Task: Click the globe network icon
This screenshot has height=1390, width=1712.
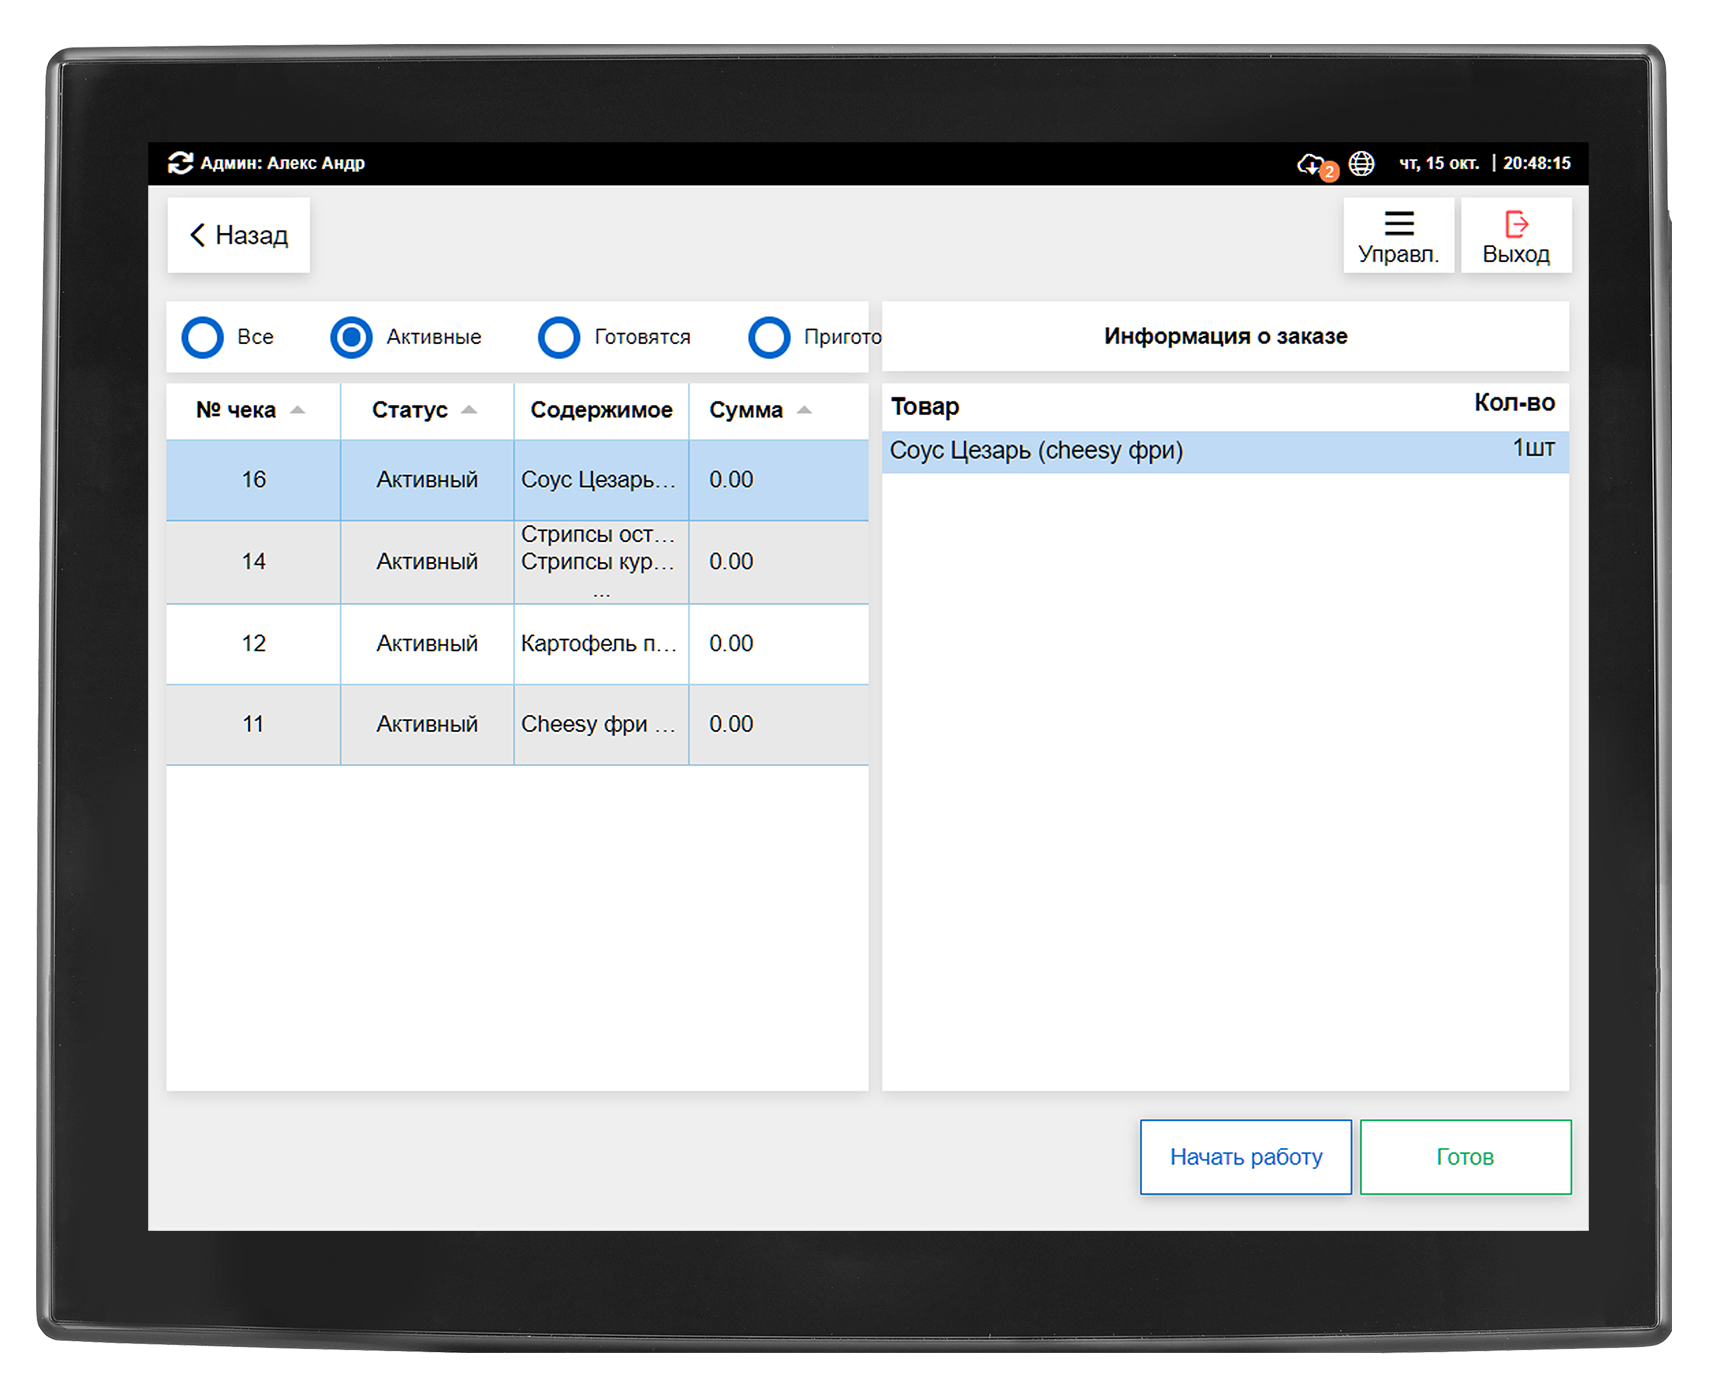Action: (1362, 163)
